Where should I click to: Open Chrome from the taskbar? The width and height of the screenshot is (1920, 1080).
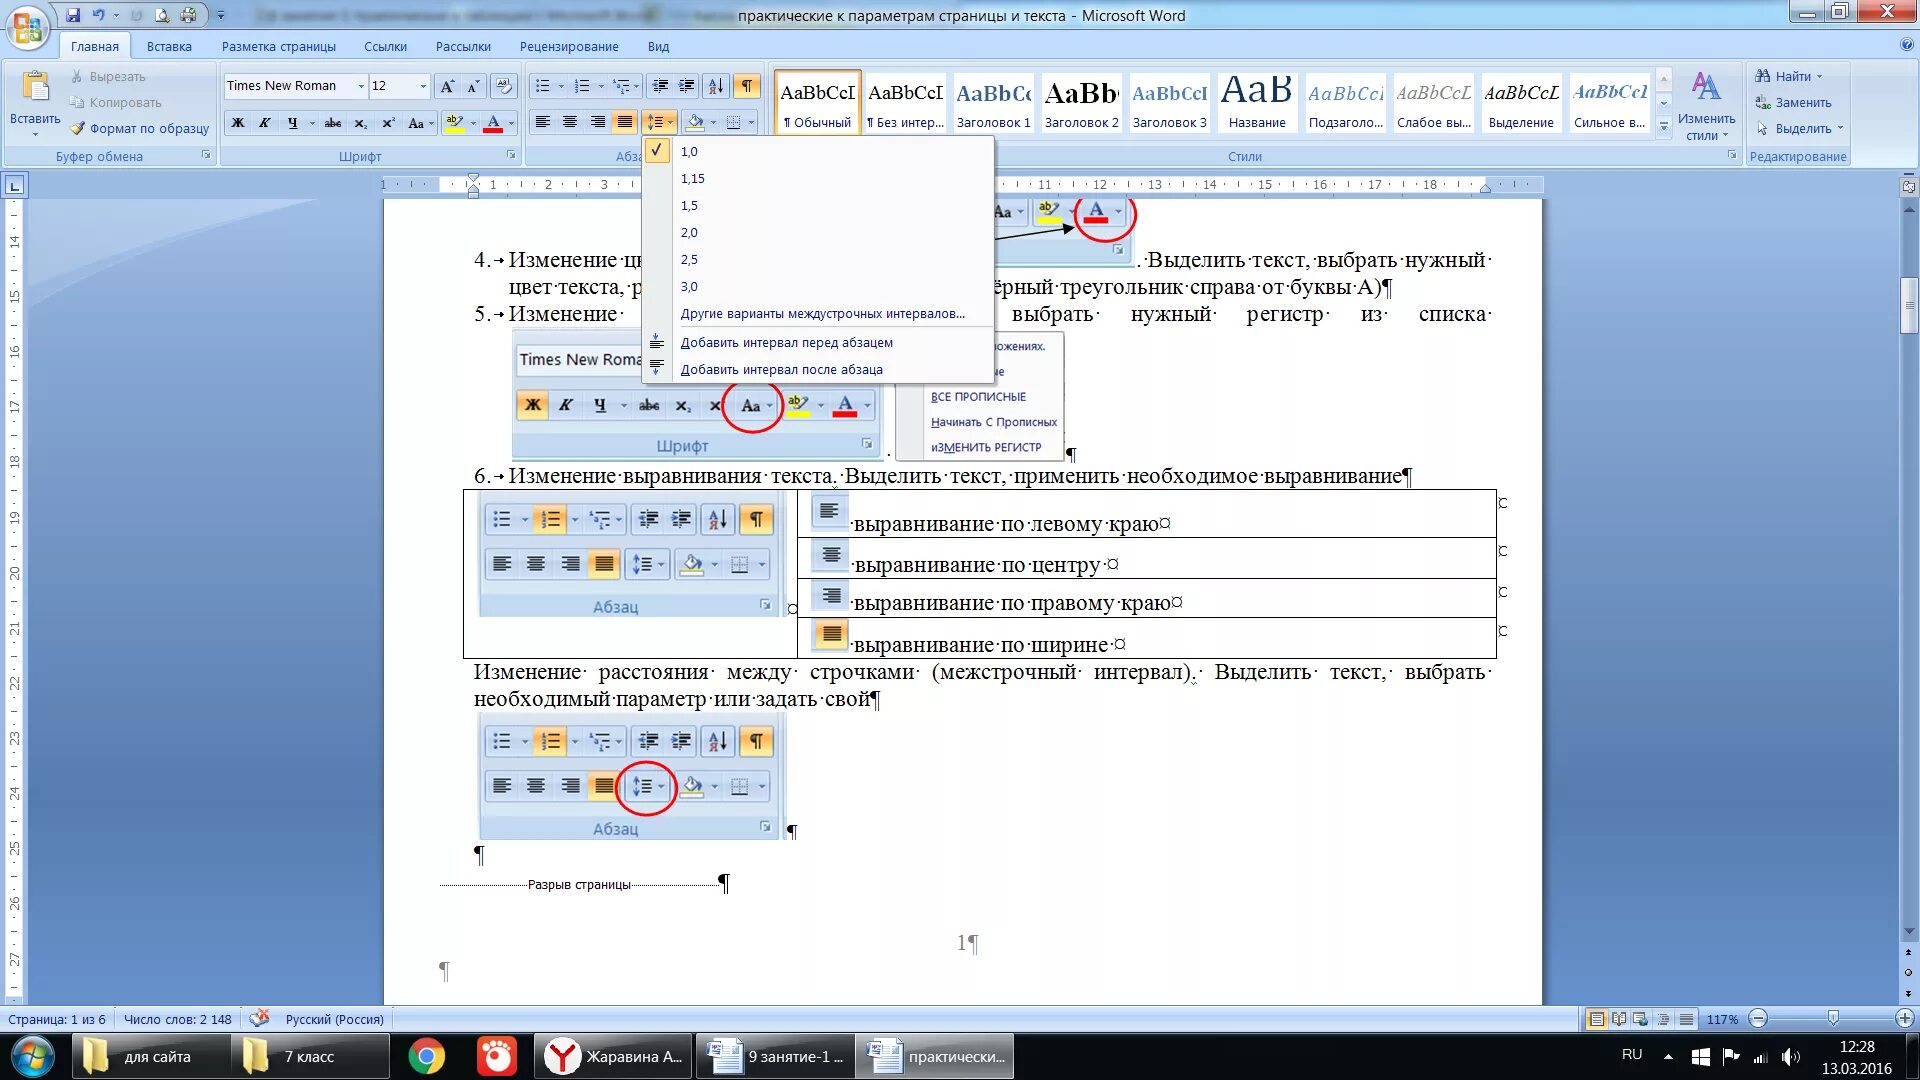(x=427, y=1056)
